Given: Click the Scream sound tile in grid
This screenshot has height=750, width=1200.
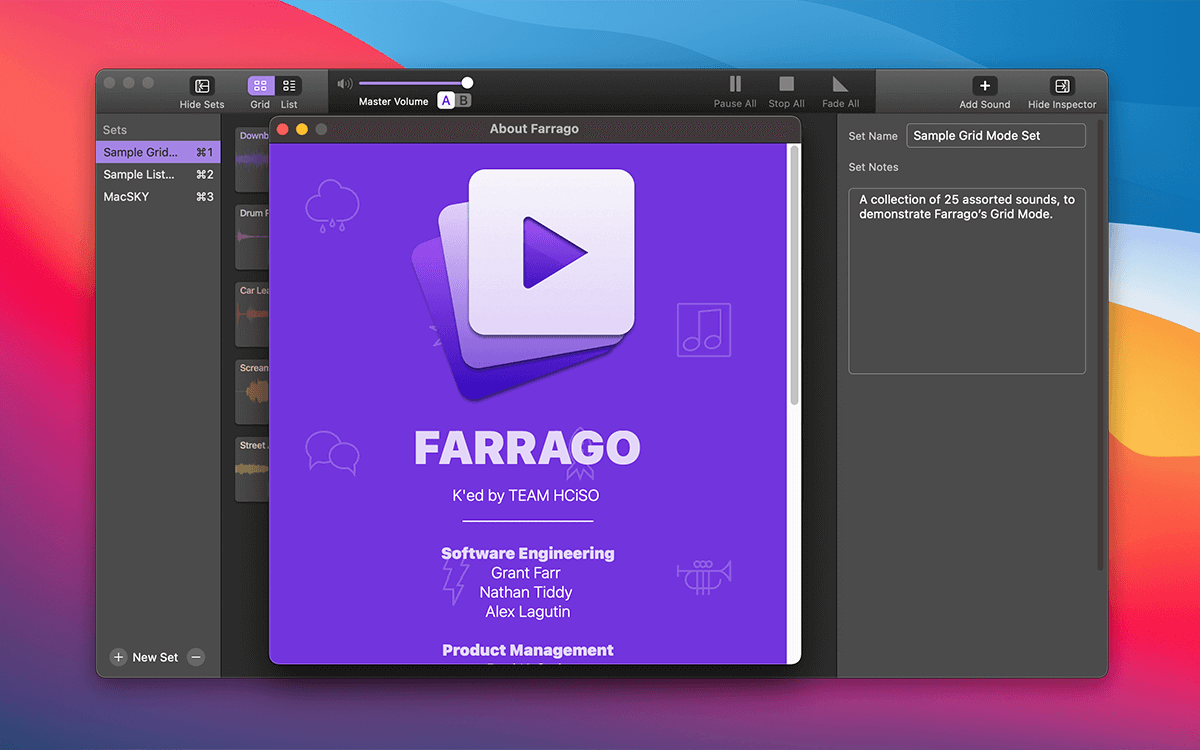Looking at the screenshot, I should [x=252, y=391].
